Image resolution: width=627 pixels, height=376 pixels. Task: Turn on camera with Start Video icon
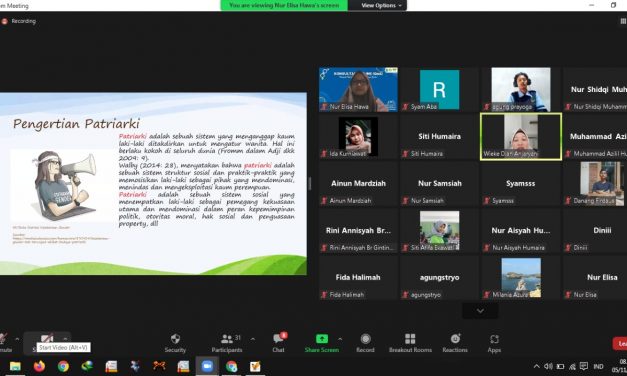(47, 339)
